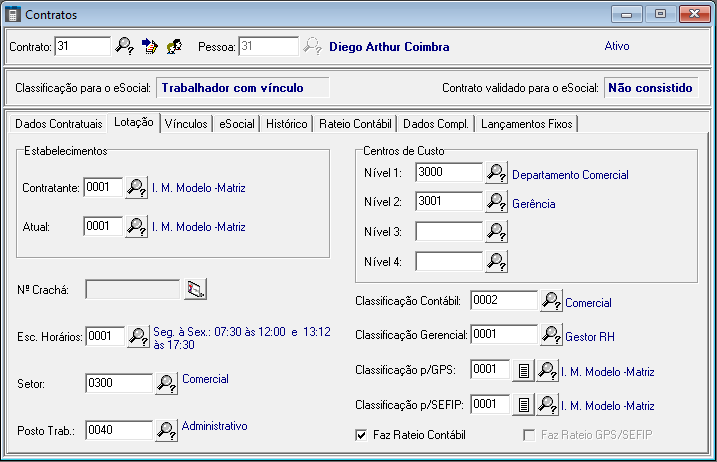
Task: Click the Pessoa number field
Action: 268,46
